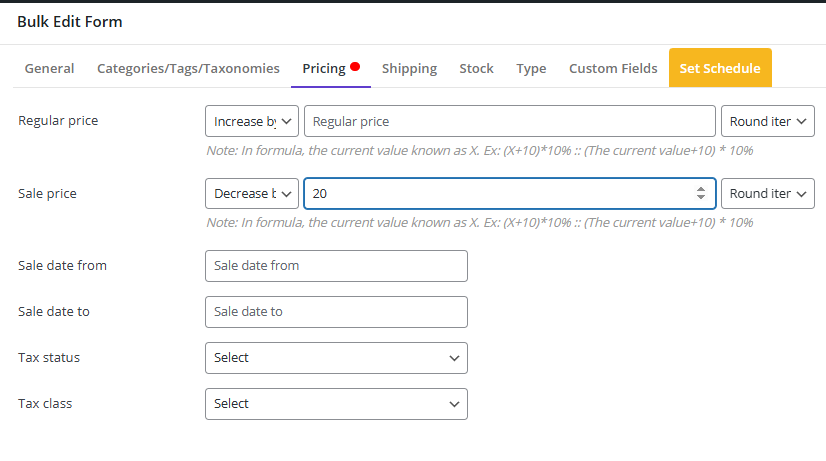Screen dimensions: 826x461
Task: Go to the Shipping tab
Action: tap(409, 68)
